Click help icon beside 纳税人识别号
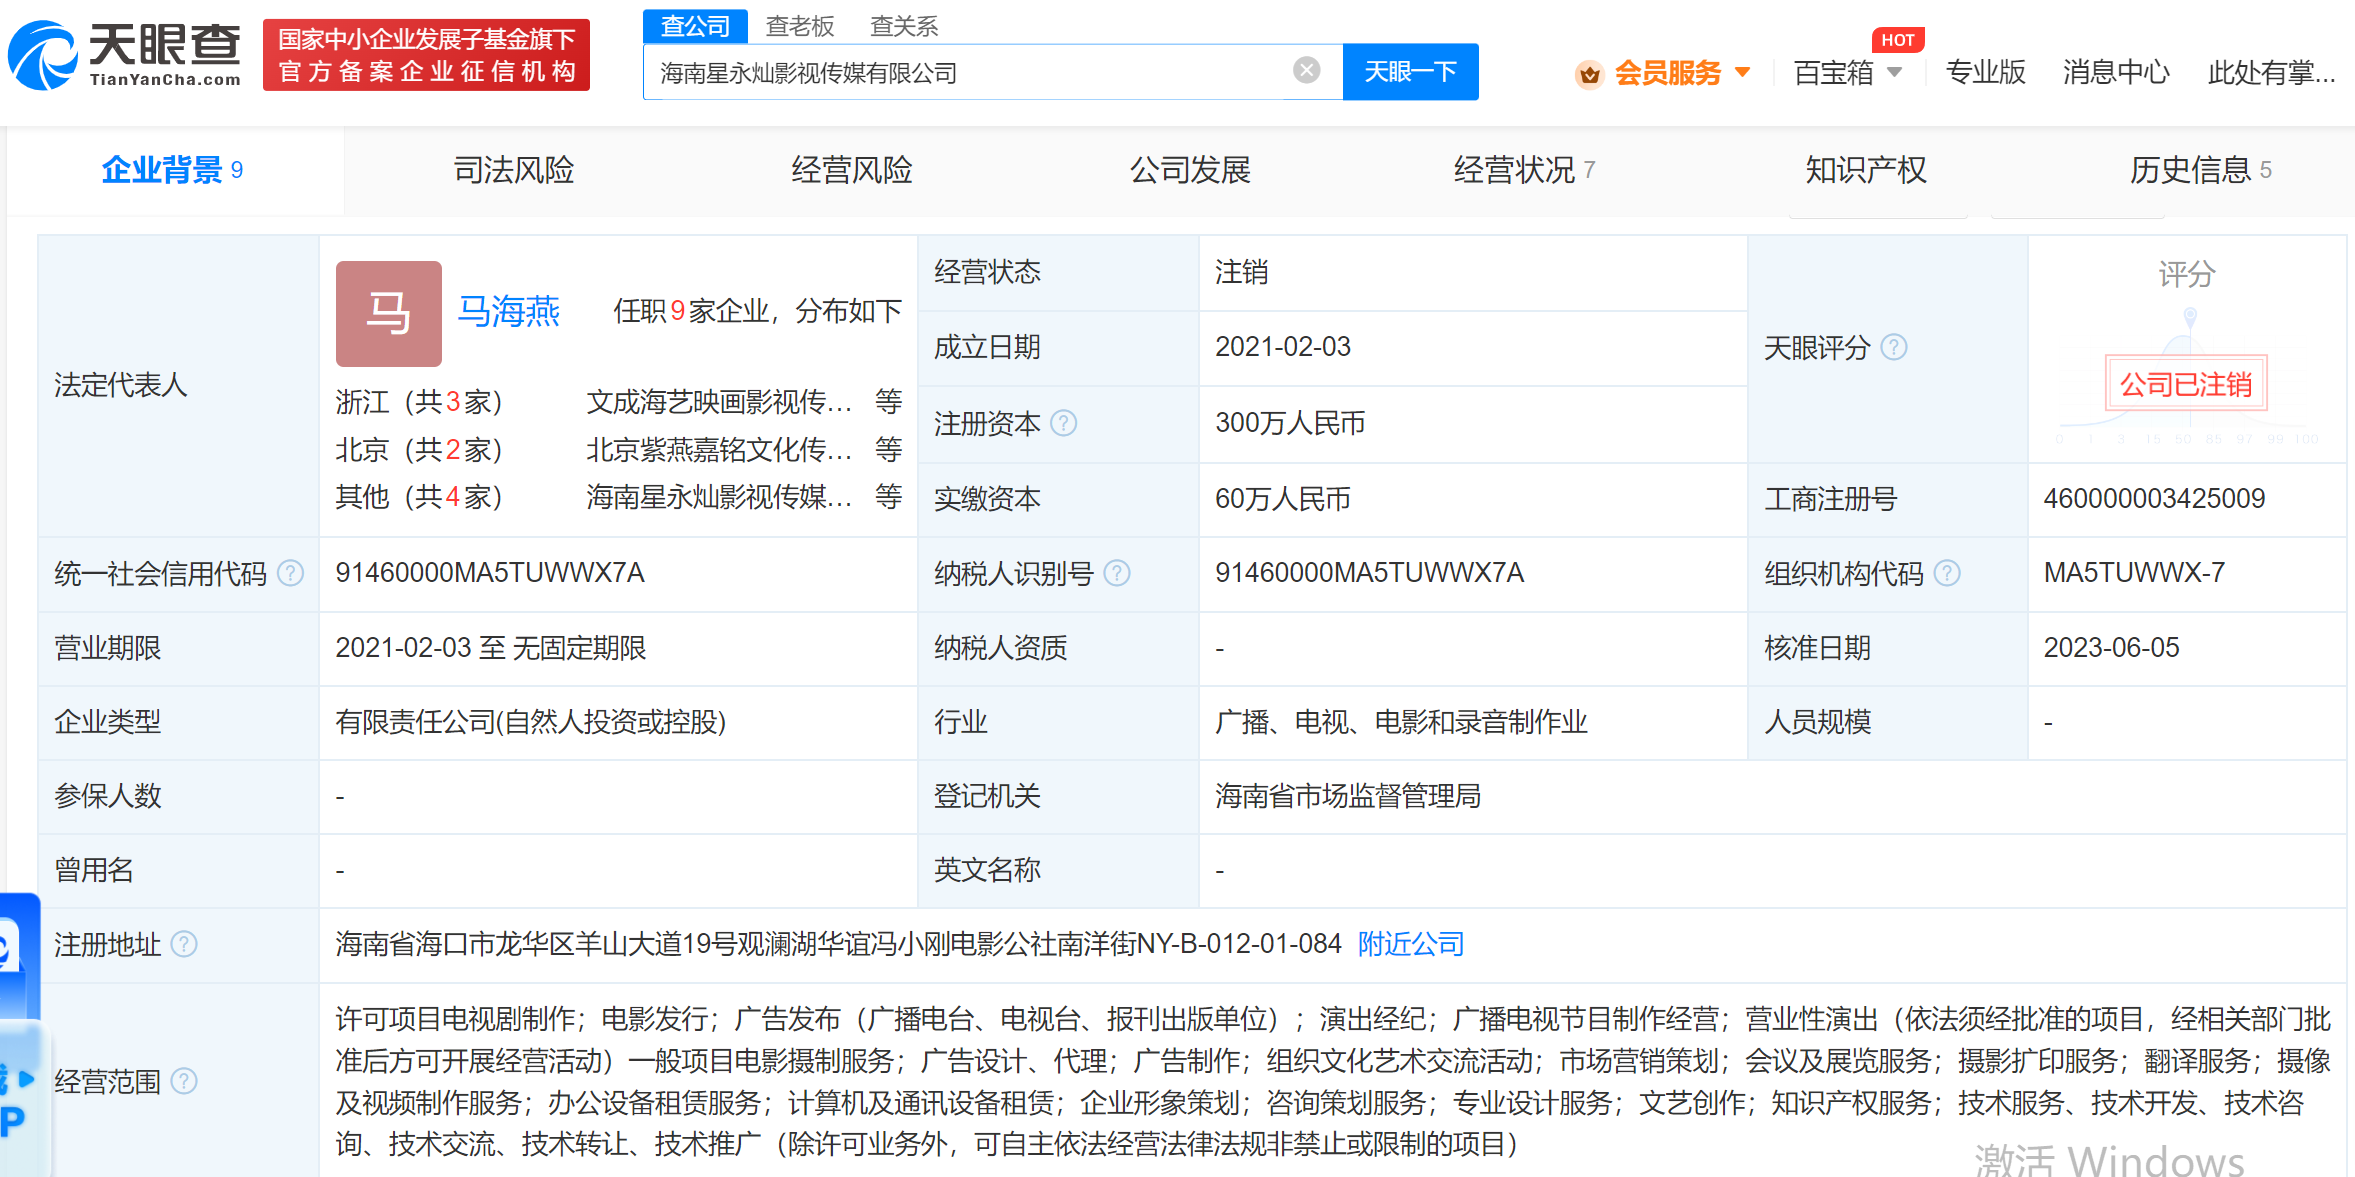The width and height of the screenshot is (2355, 1177). (1117, 573)
